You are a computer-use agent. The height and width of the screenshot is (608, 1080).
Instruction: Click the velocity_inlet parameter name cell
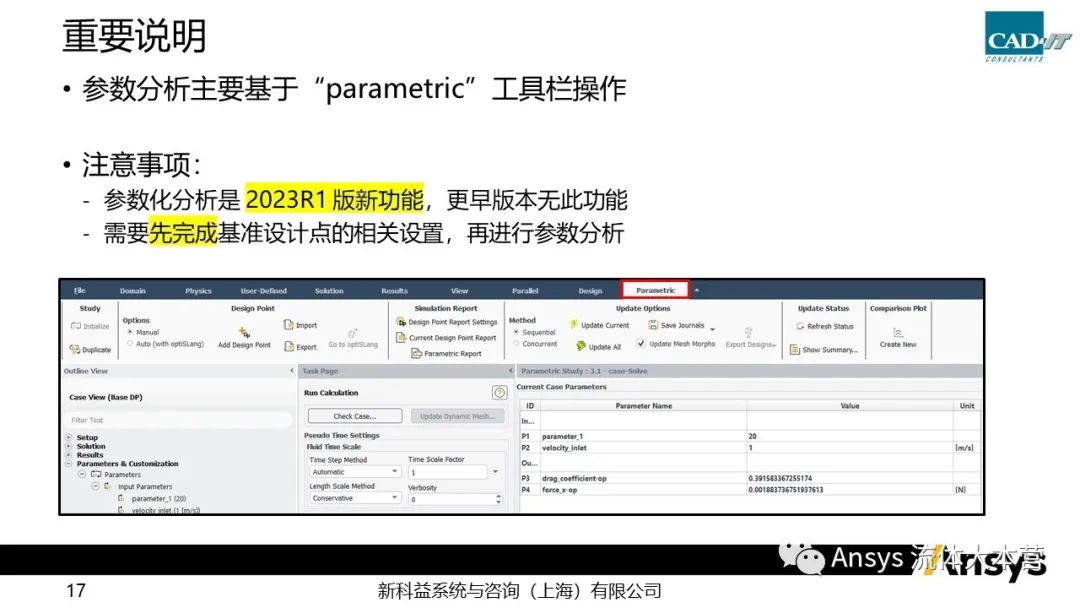point(643,448)
